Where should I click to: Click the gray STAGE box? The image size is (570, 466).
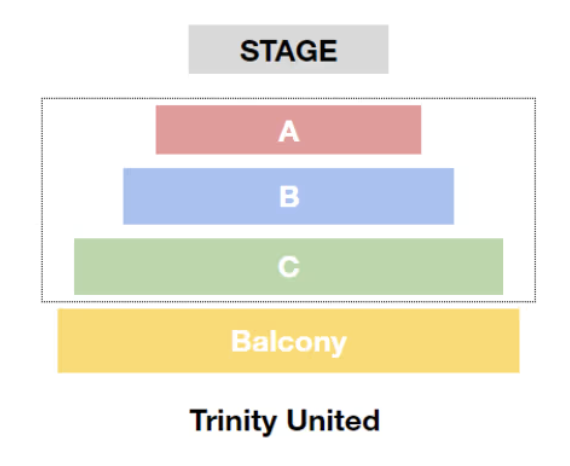coord(288,49)
